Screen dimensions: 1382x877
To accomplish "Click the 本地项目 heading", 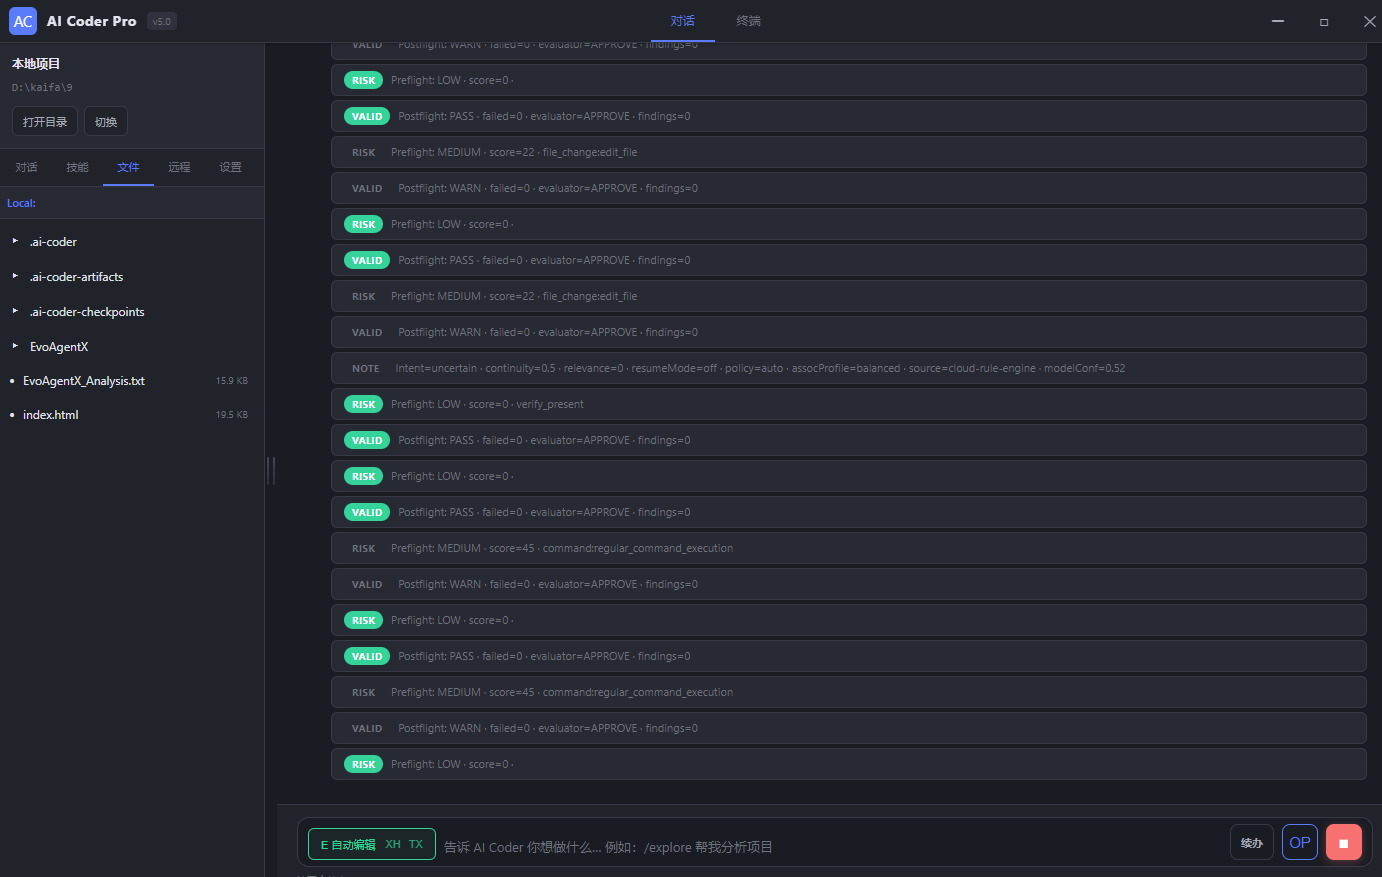I will pos(36,64).
